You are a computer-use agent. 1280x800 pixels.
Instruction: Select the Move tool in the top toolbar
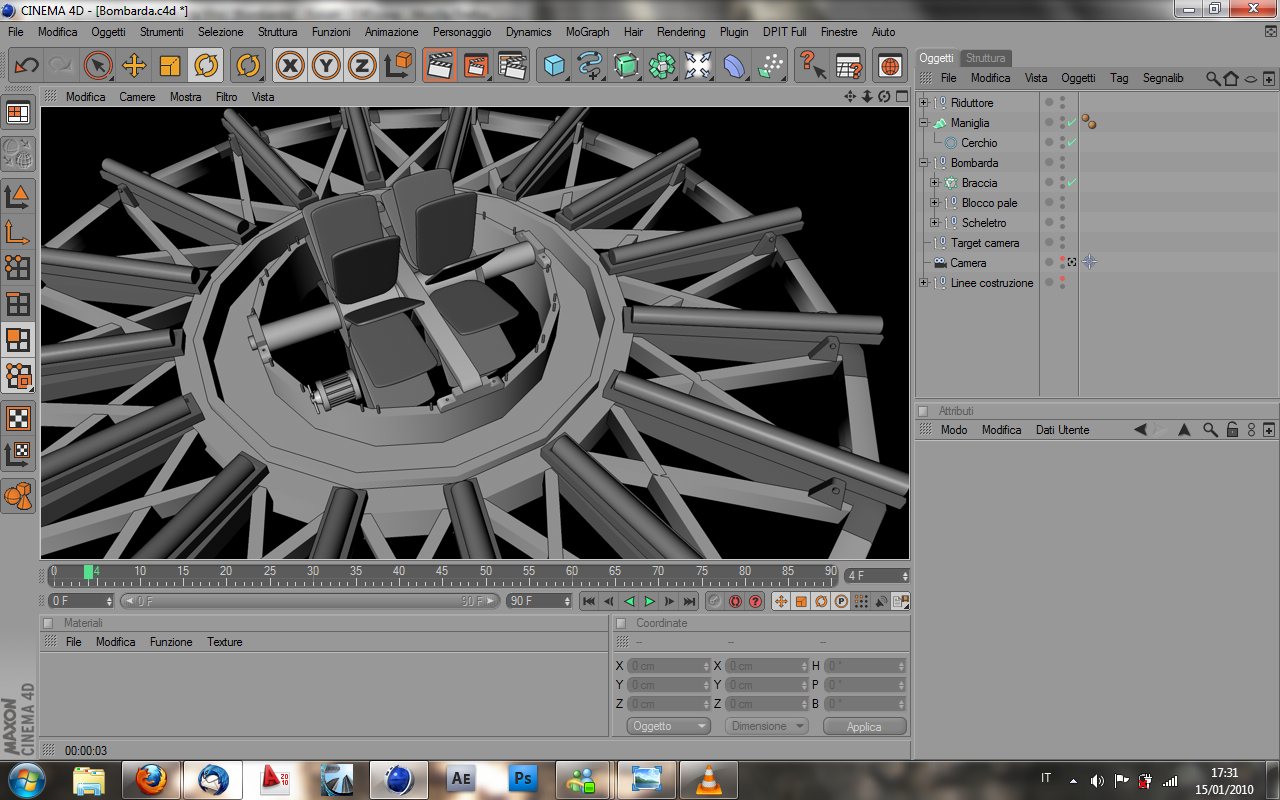click(134, 66)
